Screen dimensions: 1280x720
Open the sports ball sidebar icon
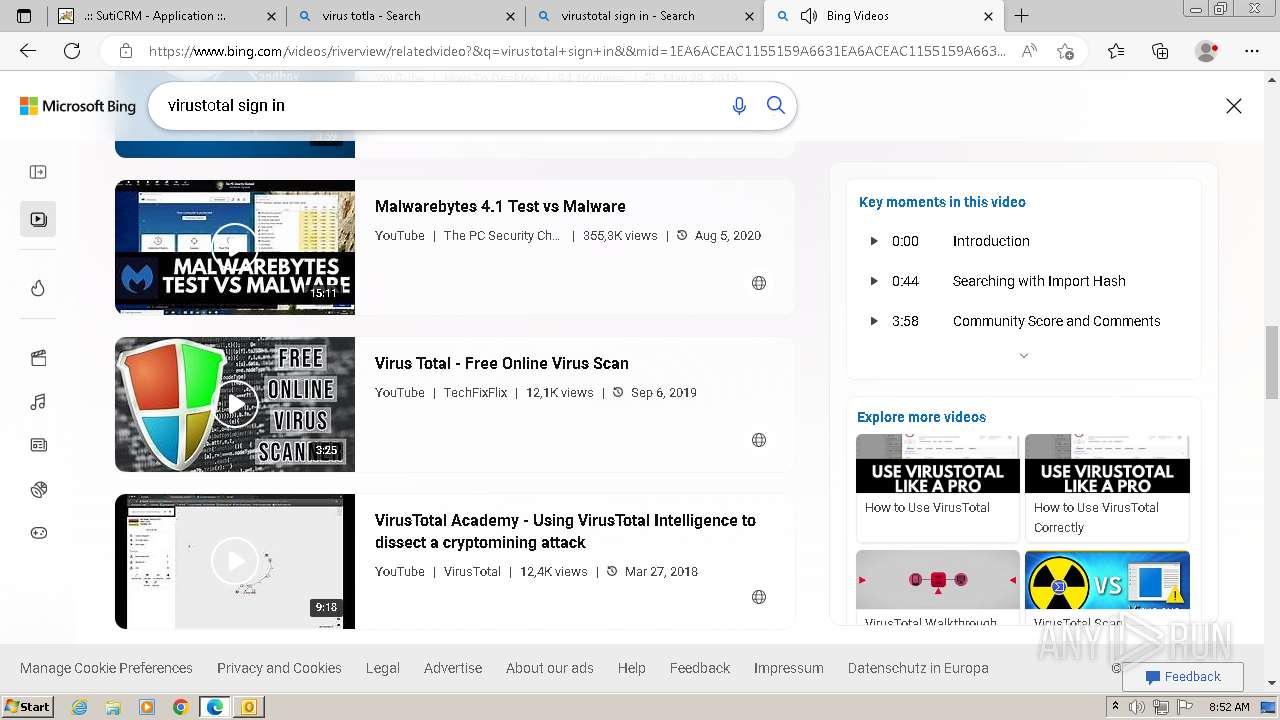pos(38,489)
